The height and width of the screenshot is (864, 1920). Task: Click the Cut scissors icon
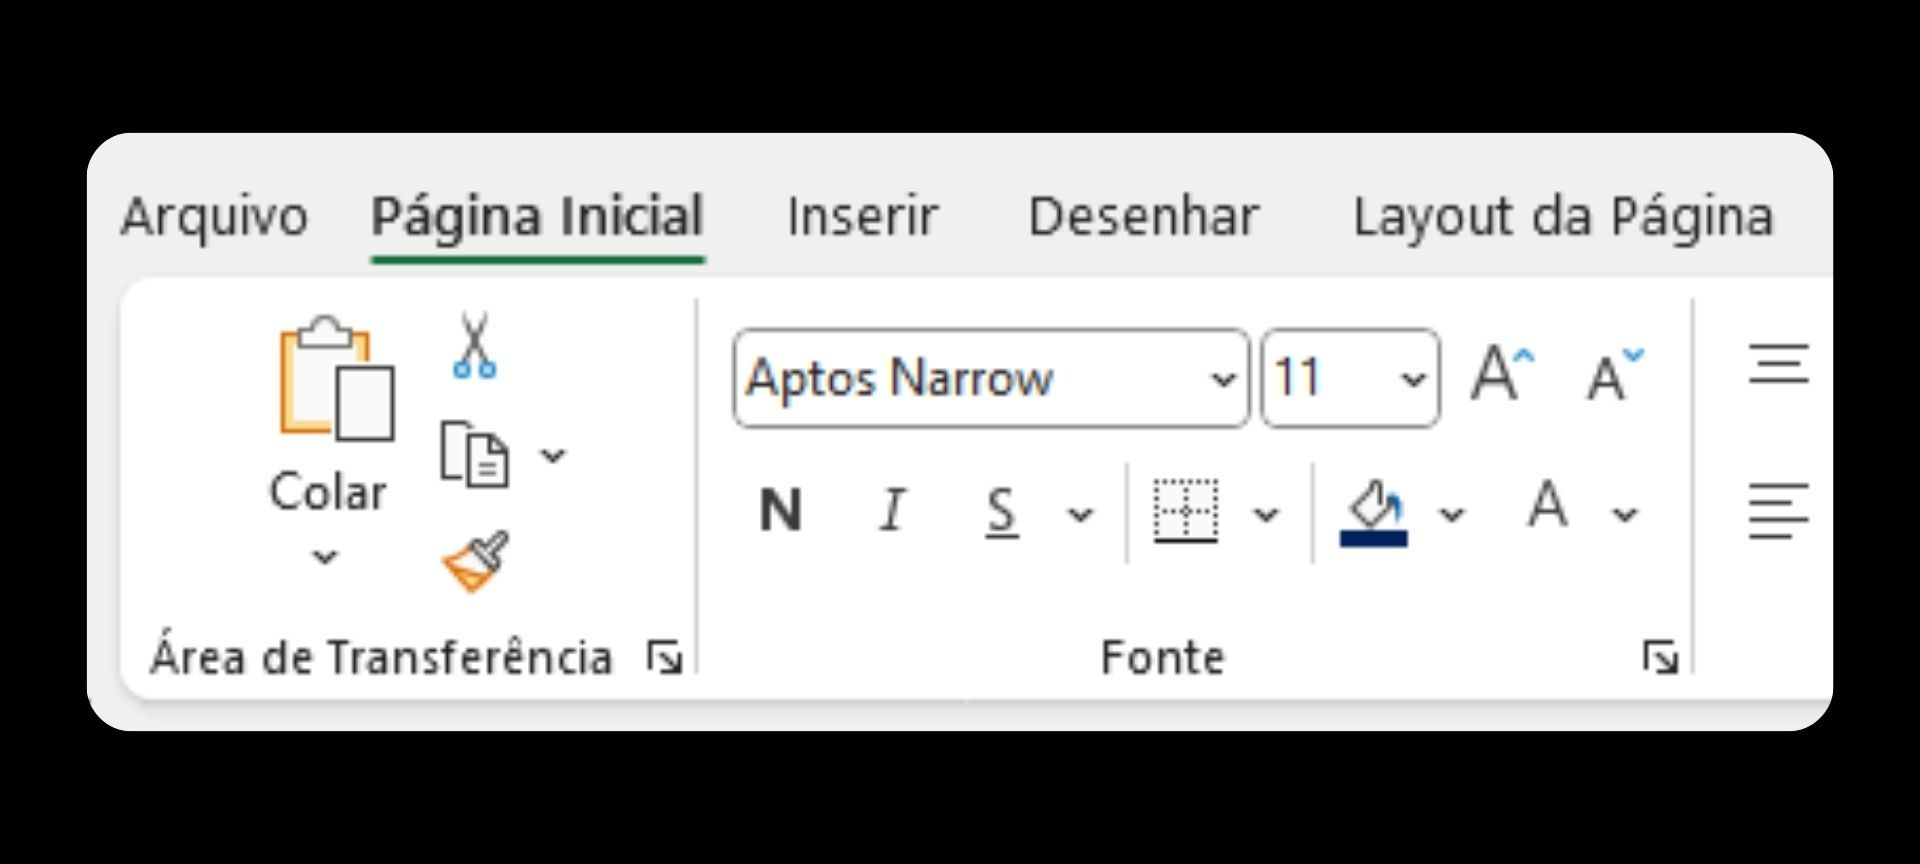(474, 346)
